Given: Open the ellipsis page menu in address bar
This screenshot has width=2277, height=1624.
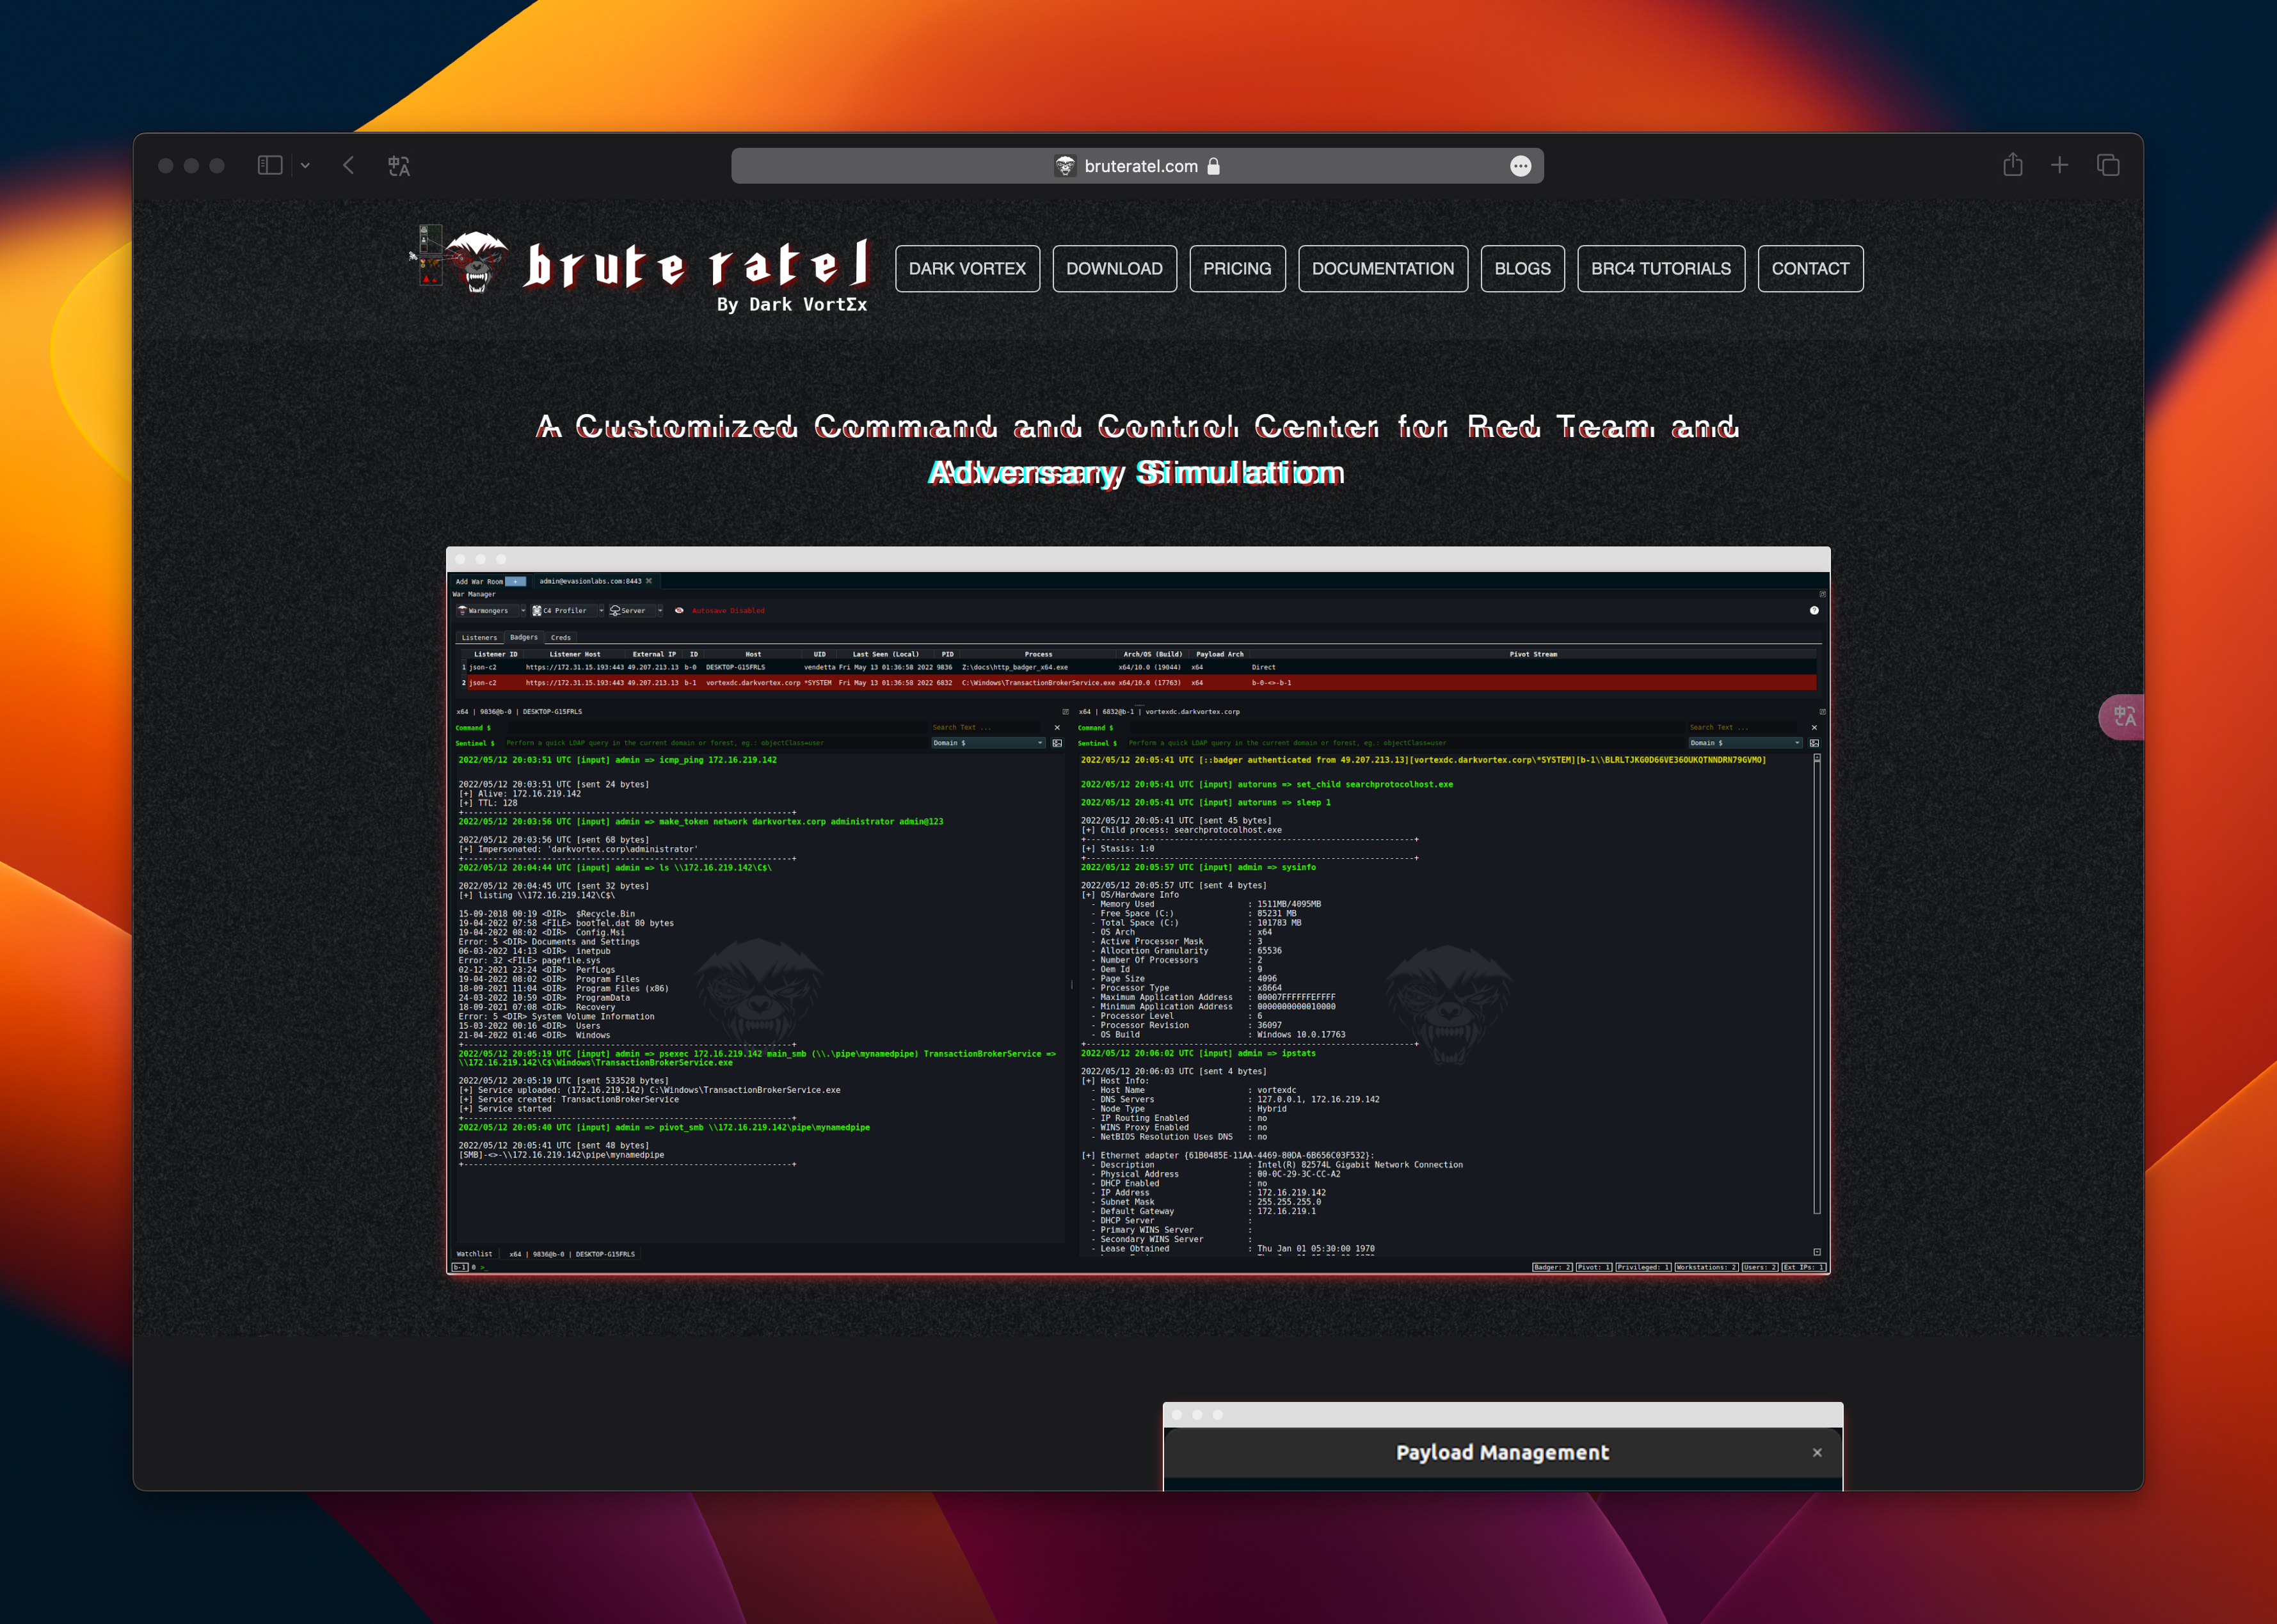Looking at the screenshot, I should (1520, 166).
